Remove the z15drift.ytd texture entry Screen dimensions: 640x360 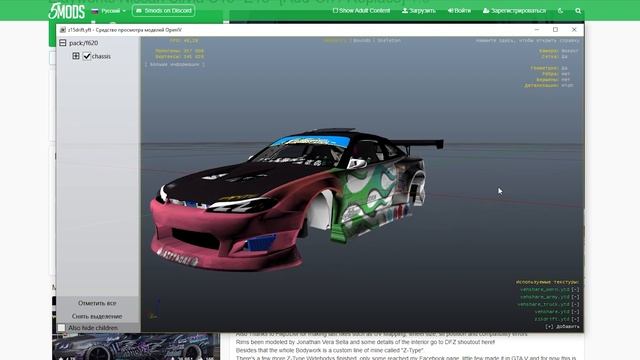[575, 319]
